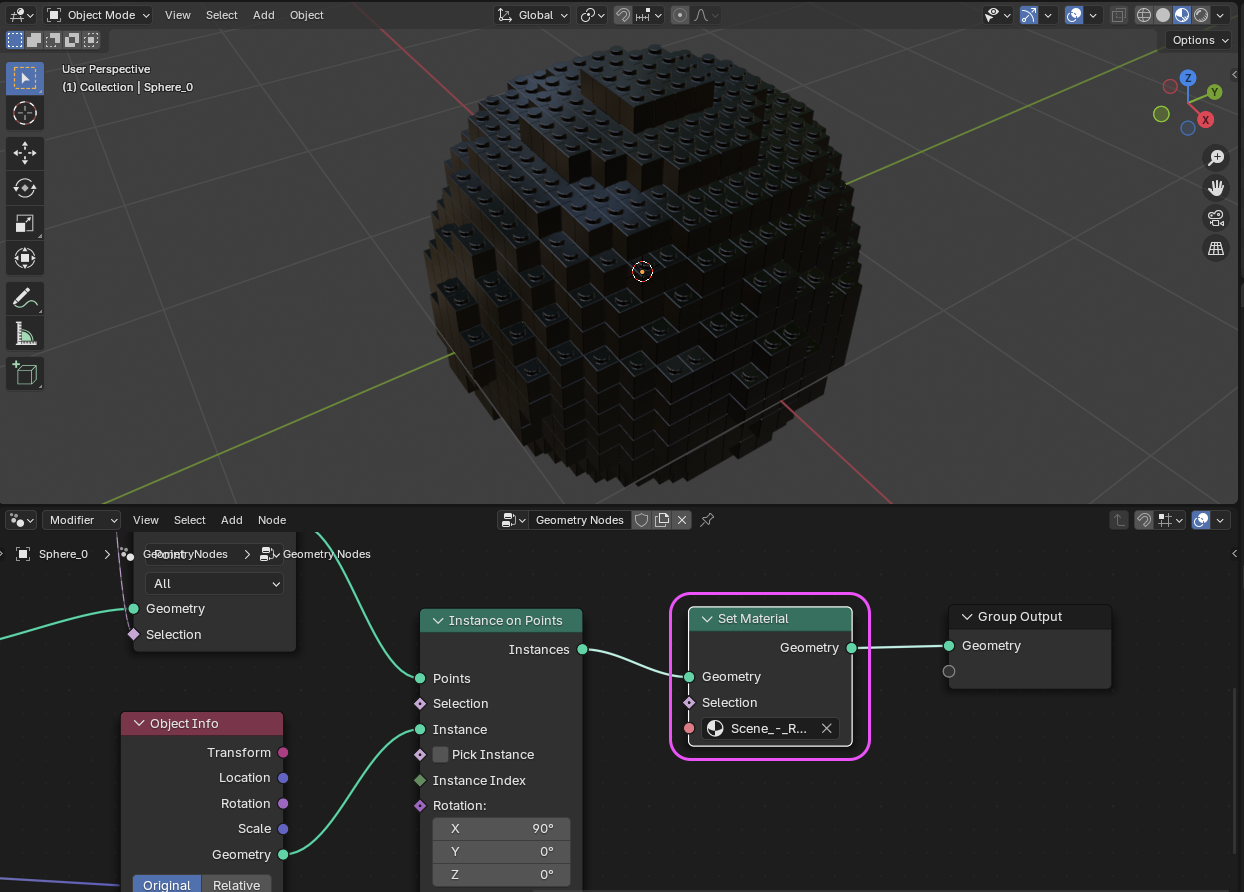Image resolution: width=1244 pixels, height=892 pixels.
Task: Activate the Move tool
Action: coord(25,152)
